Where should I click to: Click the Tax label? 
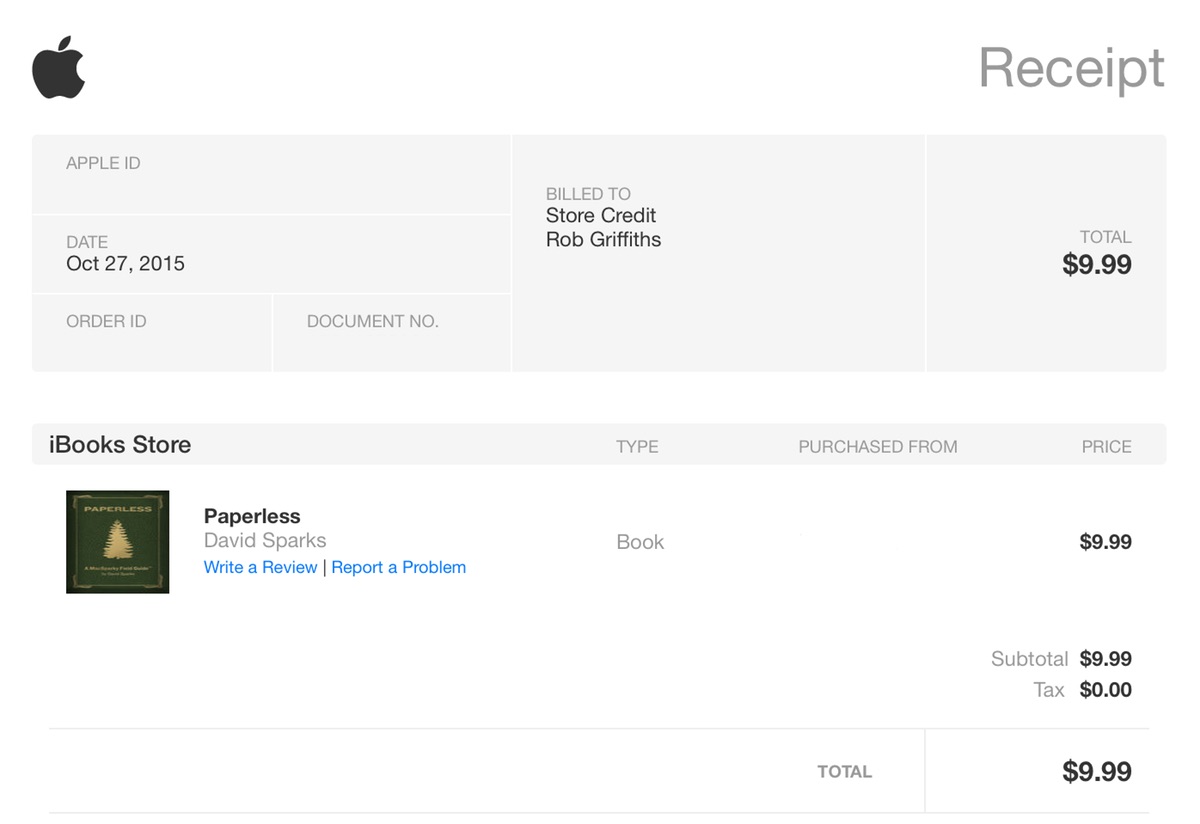[x=1049, y=690]
